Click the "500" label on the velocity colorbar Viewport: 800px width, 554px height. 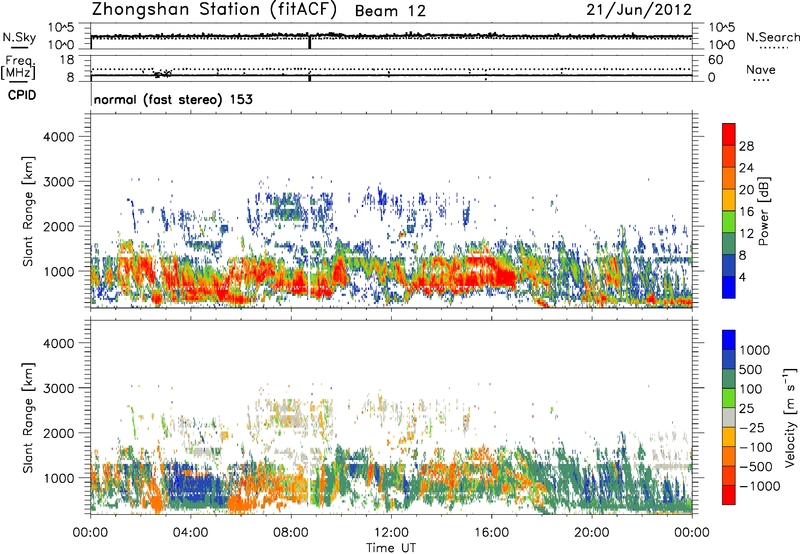tap(752, 370)
